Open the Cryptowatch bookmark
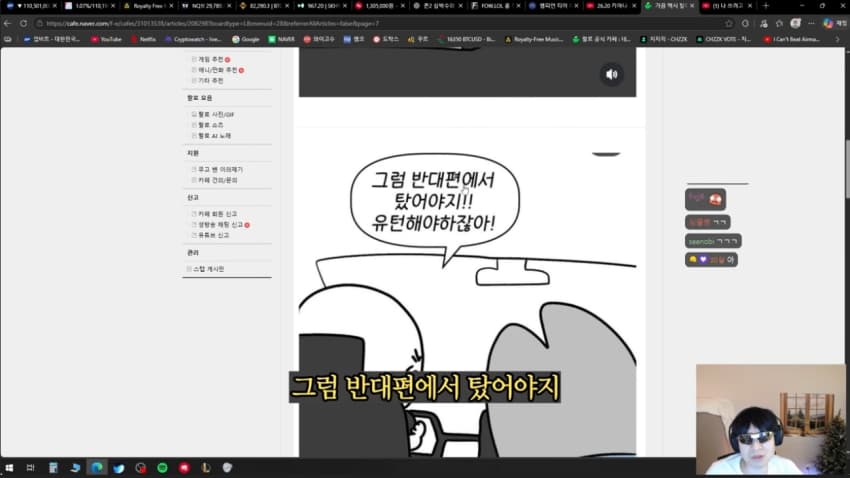 click(x=194, y=39)
